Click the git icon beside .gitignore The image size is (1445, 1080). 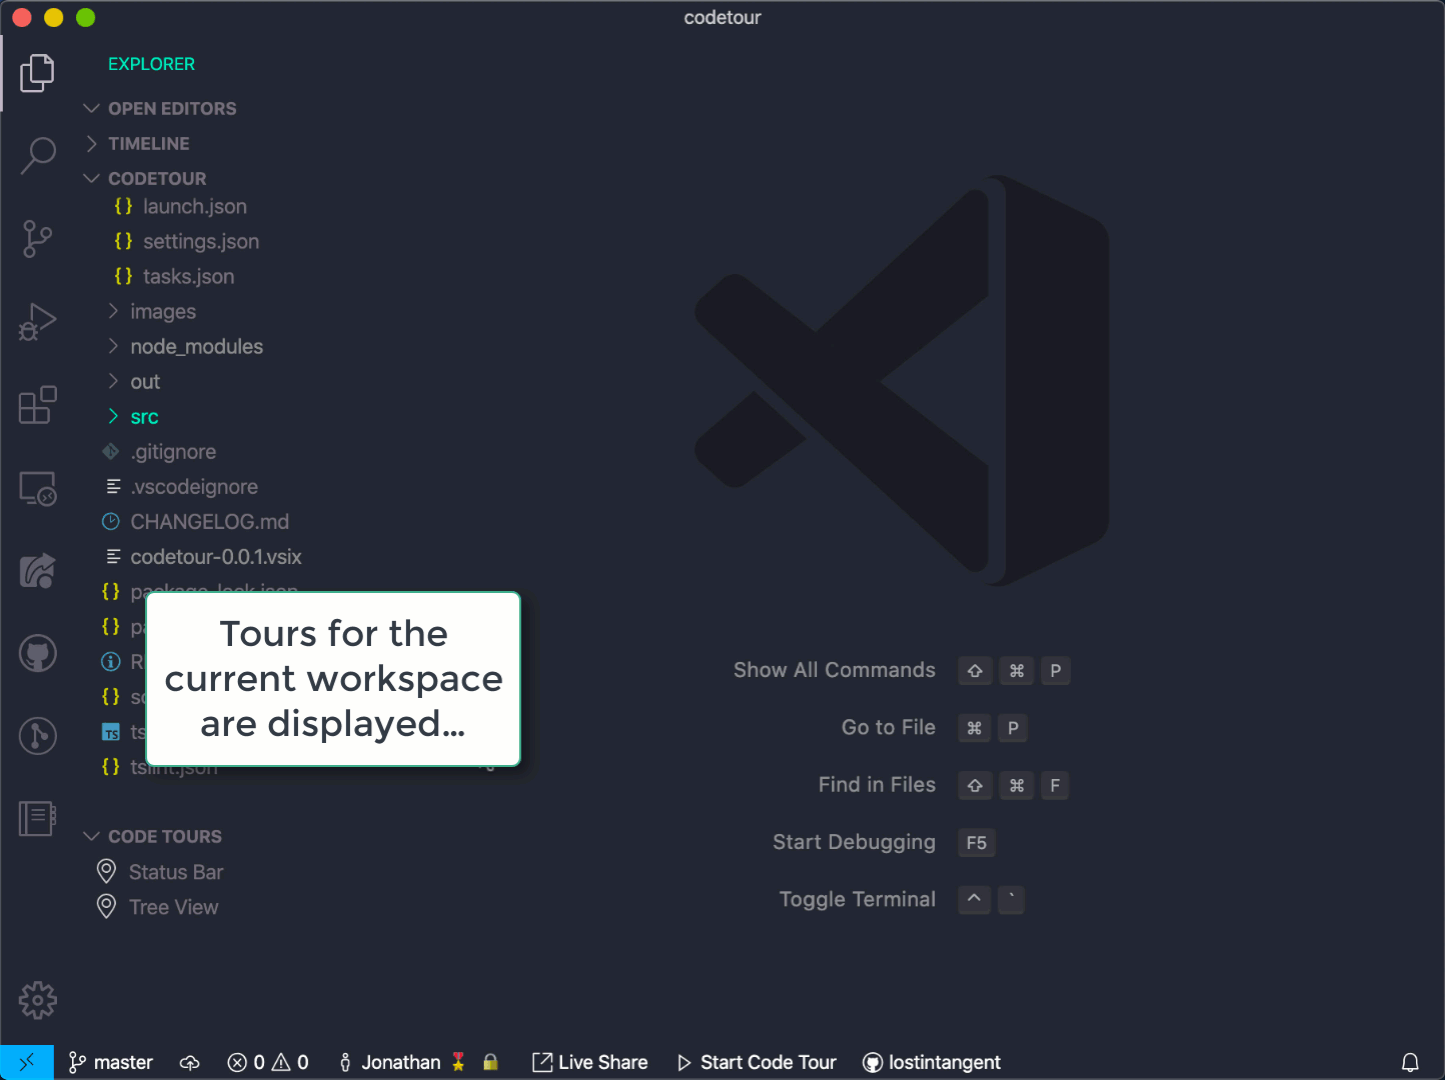point(111,452)
